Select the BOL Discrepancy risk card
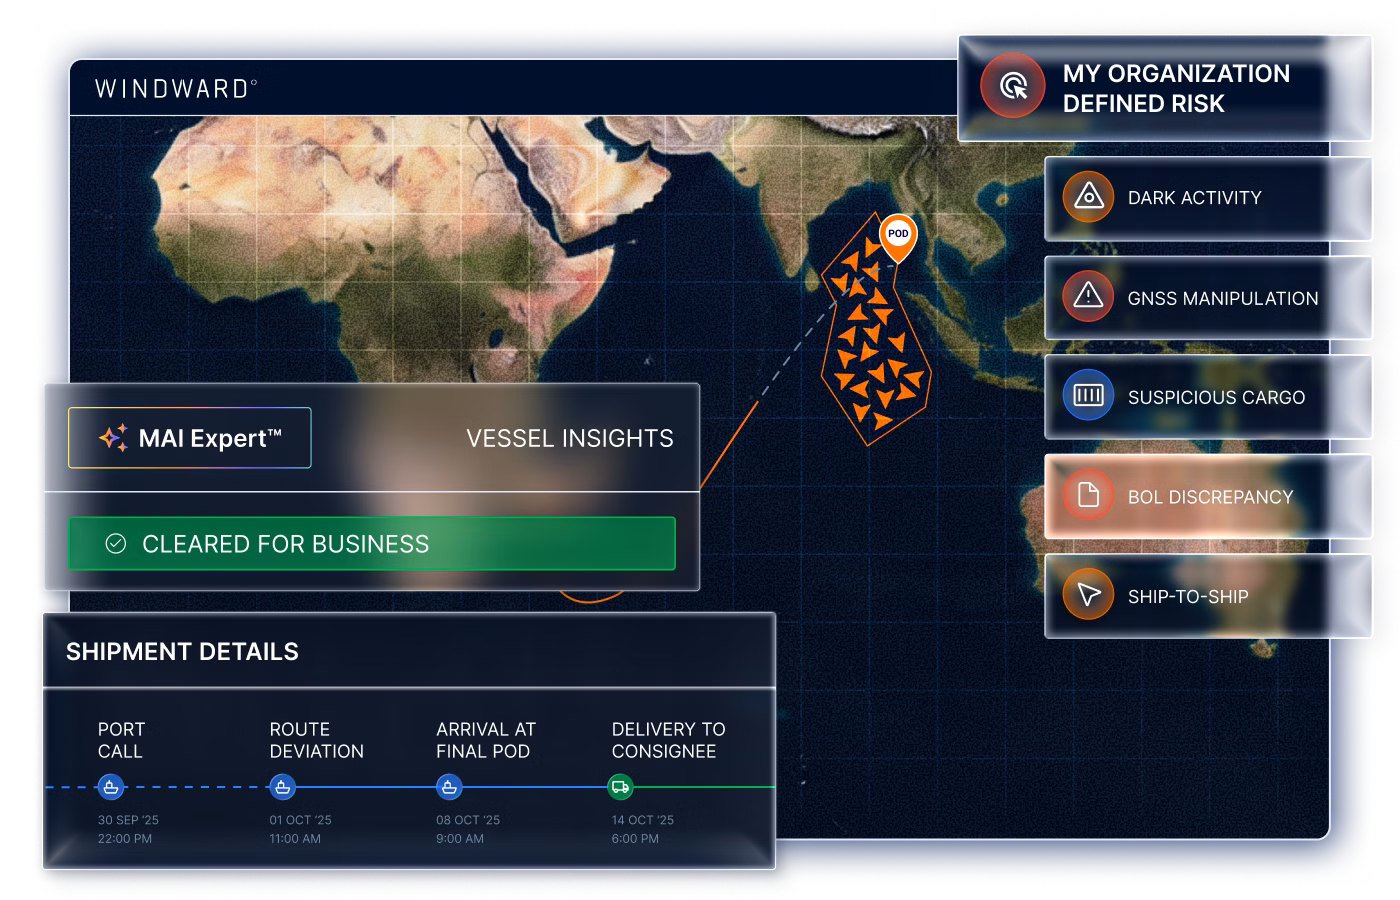This screenshot has height=900, width=1400. (1208, 496)
